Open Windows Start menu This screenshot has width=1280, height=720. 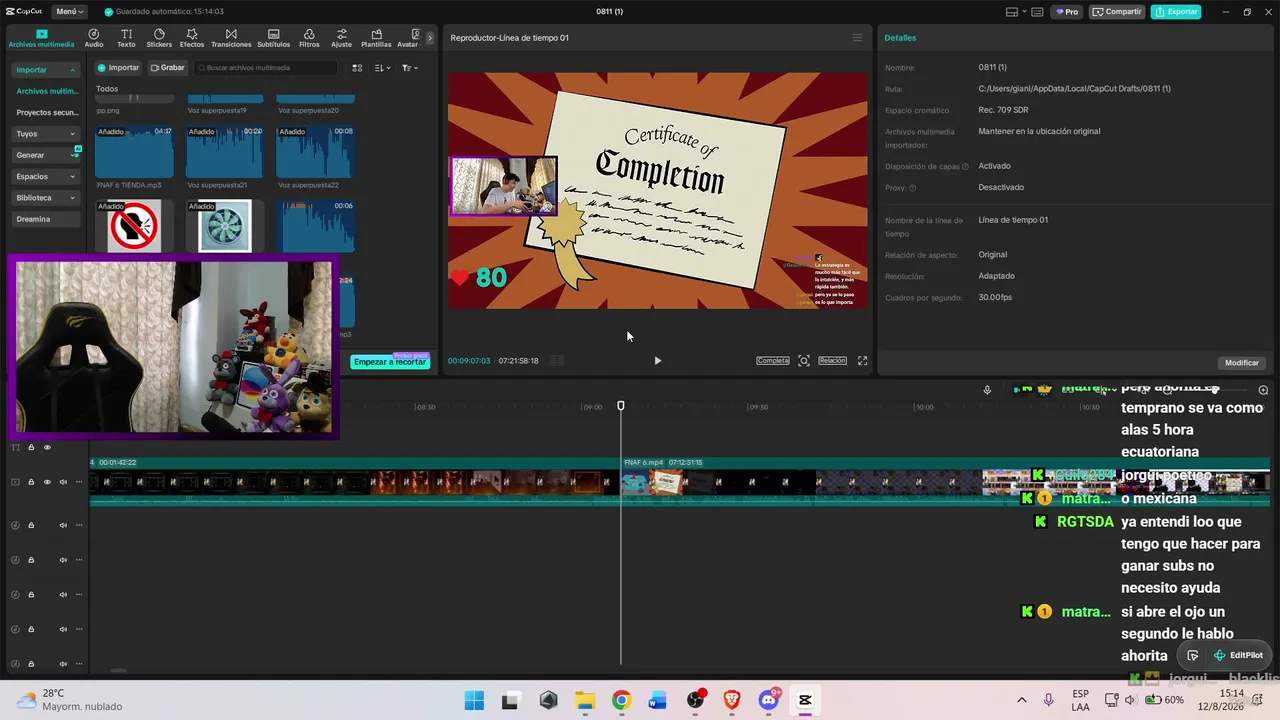click(x=474, y=700)
